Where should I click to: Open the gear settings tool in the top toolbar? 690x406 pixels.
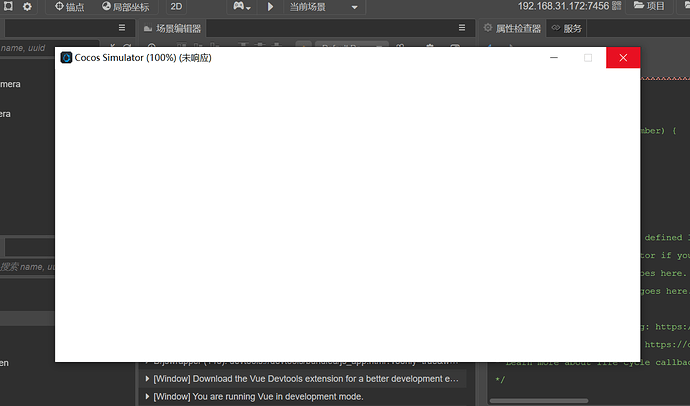click(27, 7)
